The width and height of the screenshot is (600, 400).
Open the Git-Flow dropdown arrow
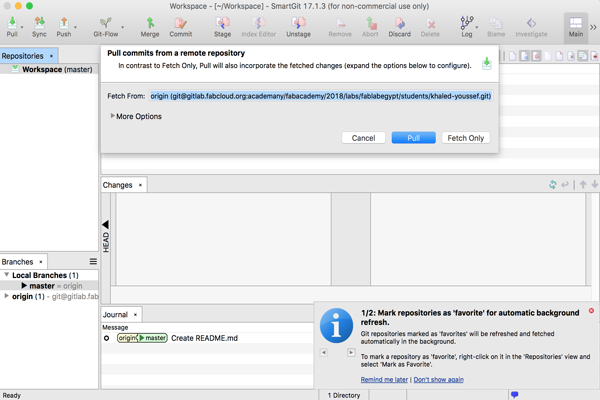(x=122, y=27)
